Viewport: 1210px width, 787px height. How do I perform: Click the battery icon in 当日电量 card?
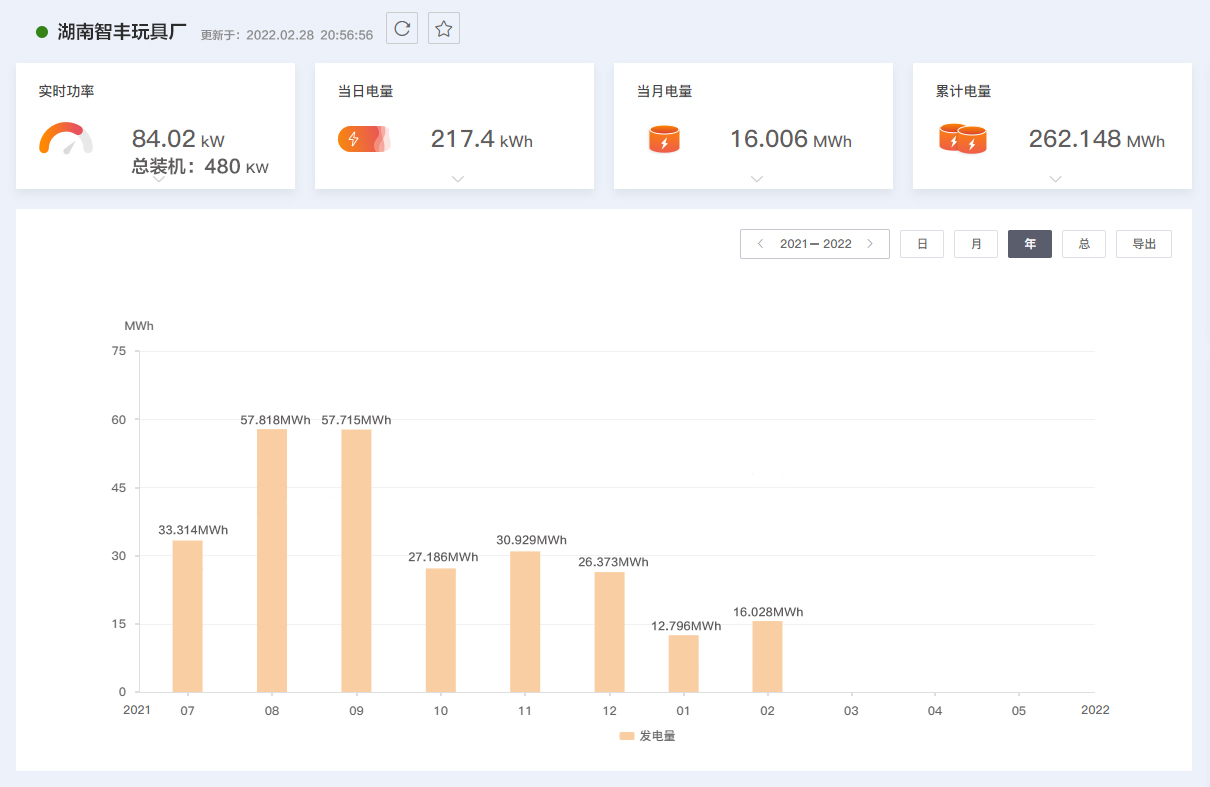click(364, 140)
